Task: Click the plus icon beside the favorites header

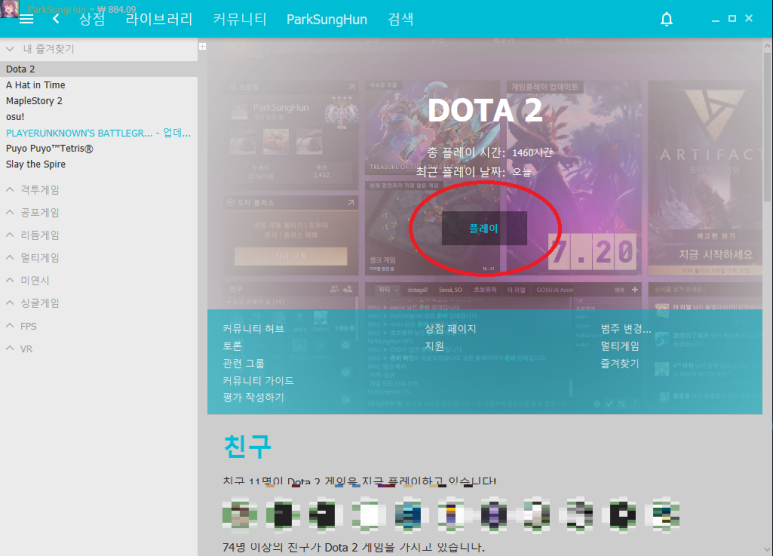Action: tap(202, 46)
